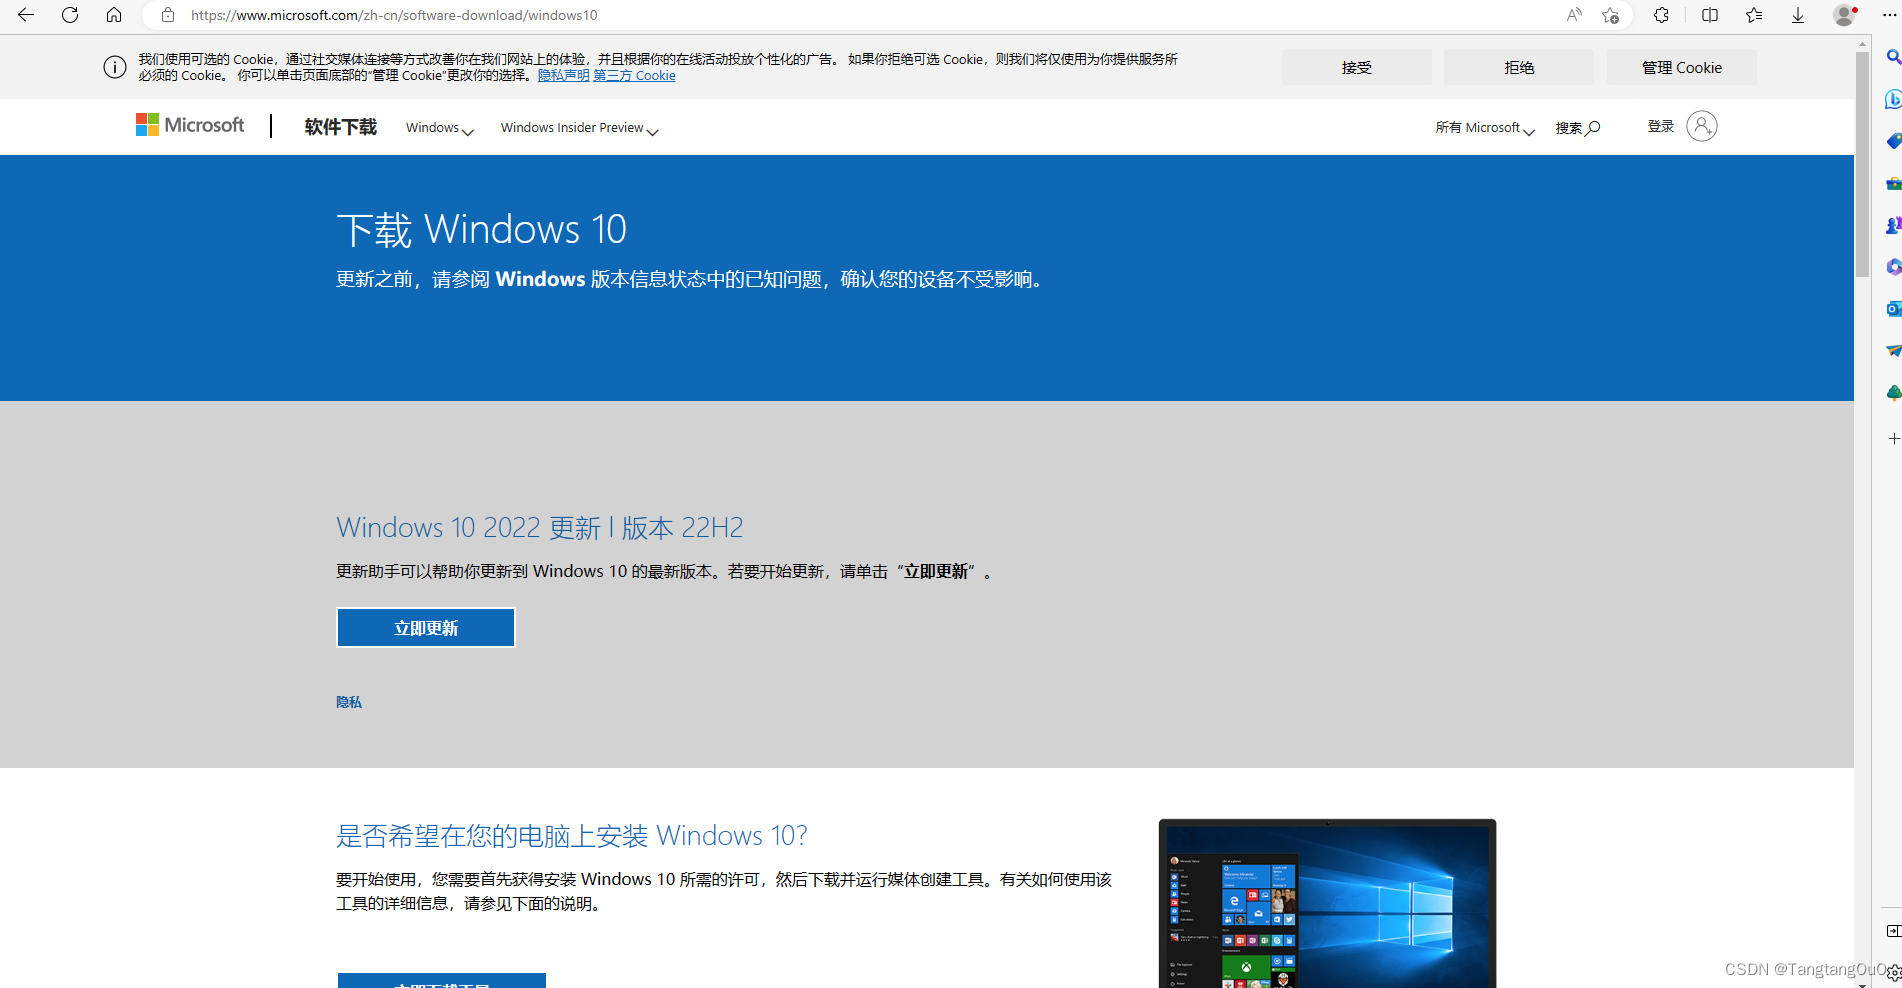The width and height of the screenshot is (1902, 988).
Task: View site information lock icon
Action: click(x=168, y=15)
